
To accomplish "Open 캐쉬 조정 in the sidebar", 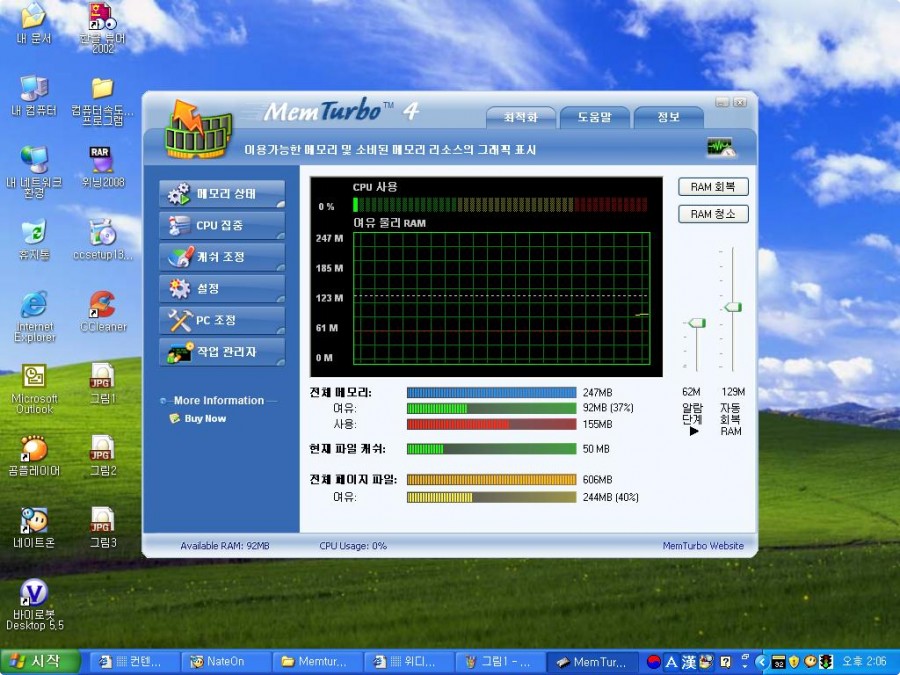I will tap(222, 257).
